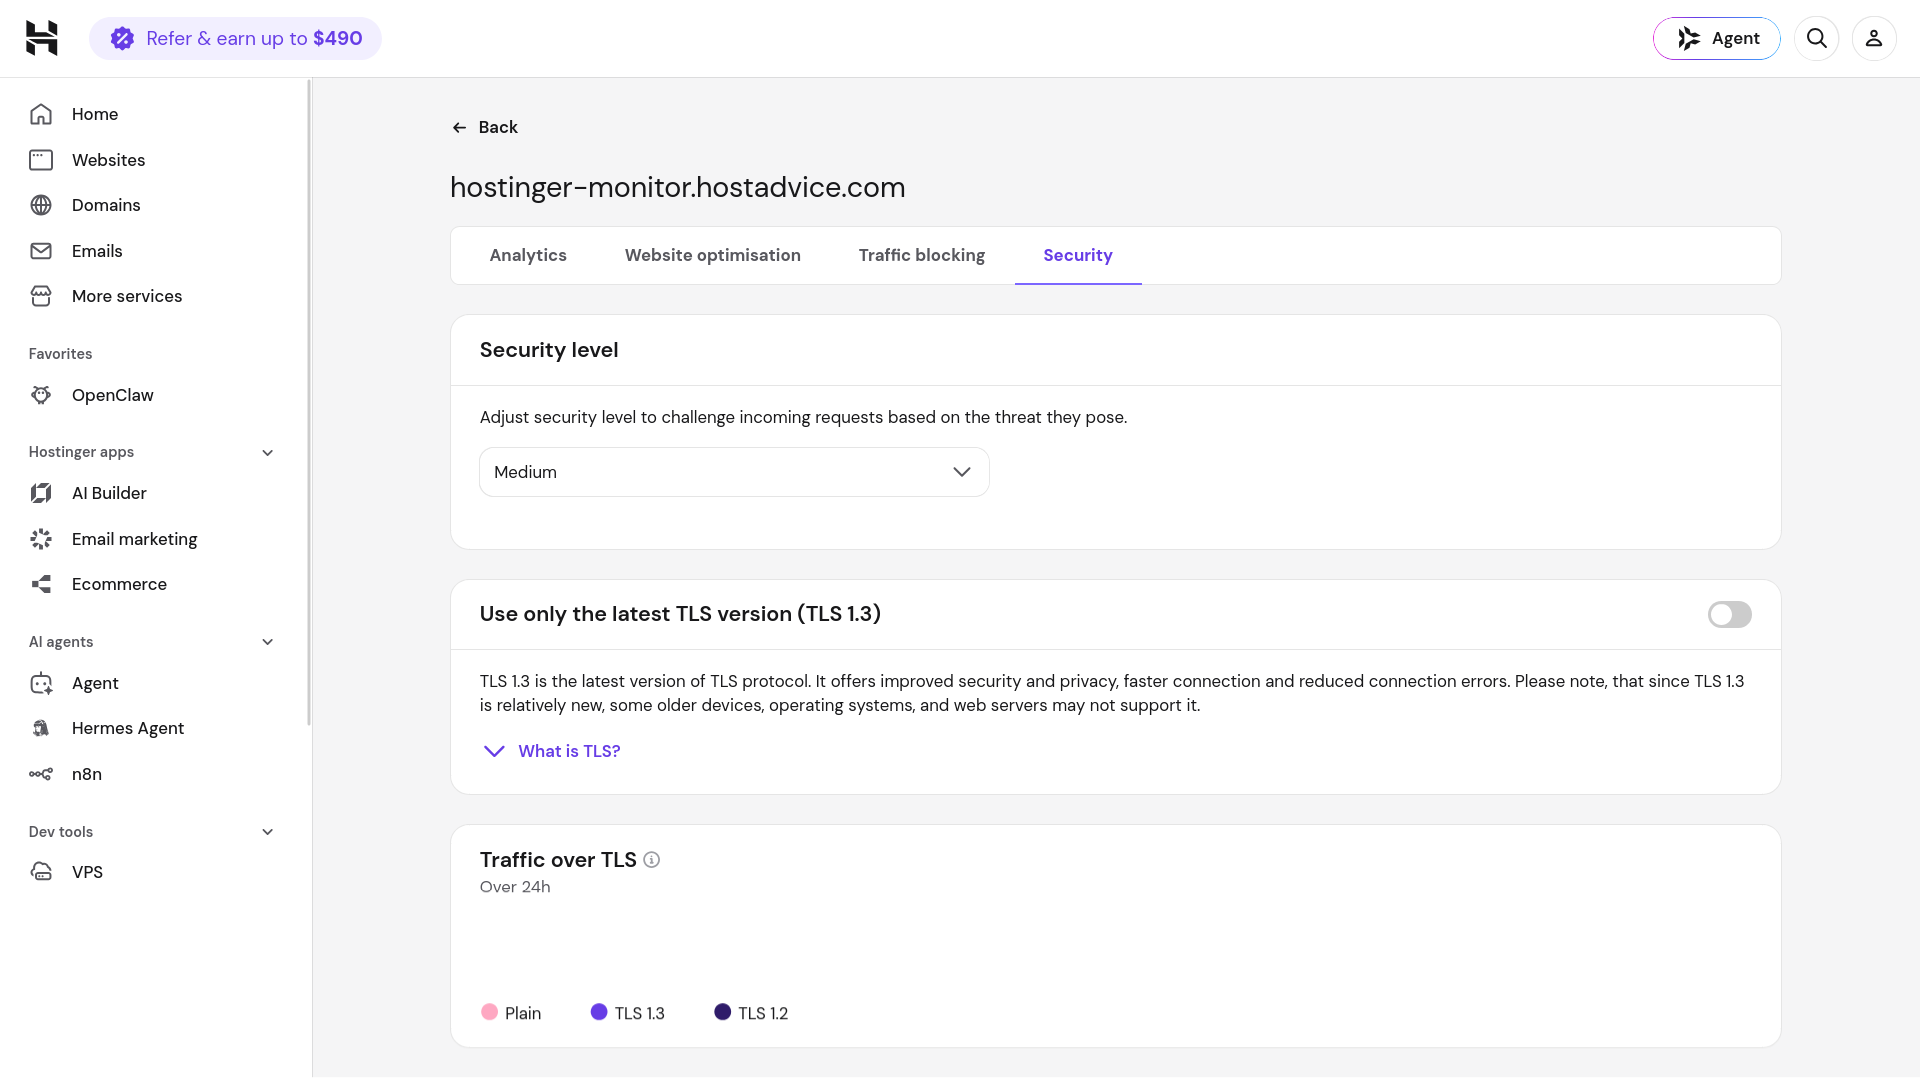Open Domains in the sidebar
This screenshot has width=1920, height=1078.
(106, 205)
